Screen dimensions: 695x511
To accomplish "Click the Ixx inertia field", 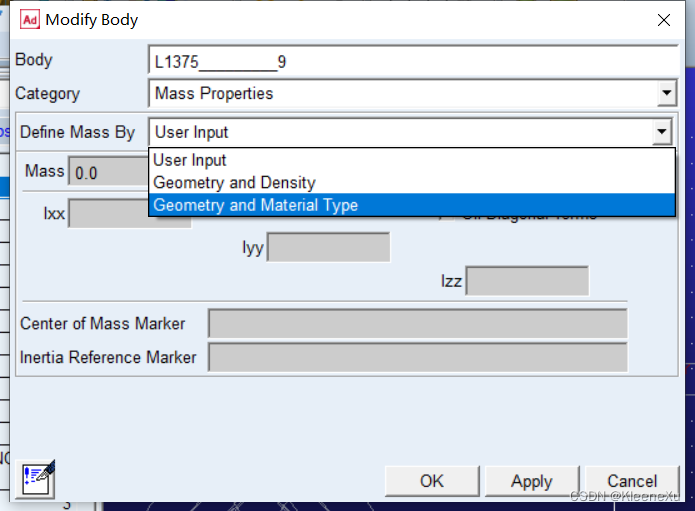I will [x=108, y=213].
